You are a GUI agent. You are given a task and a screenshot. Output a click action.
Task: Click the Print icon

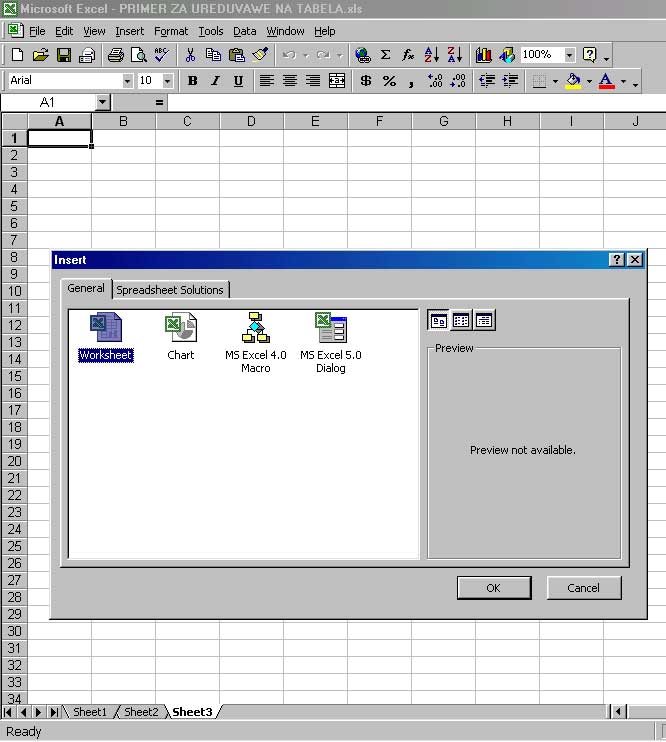(115, 55)
